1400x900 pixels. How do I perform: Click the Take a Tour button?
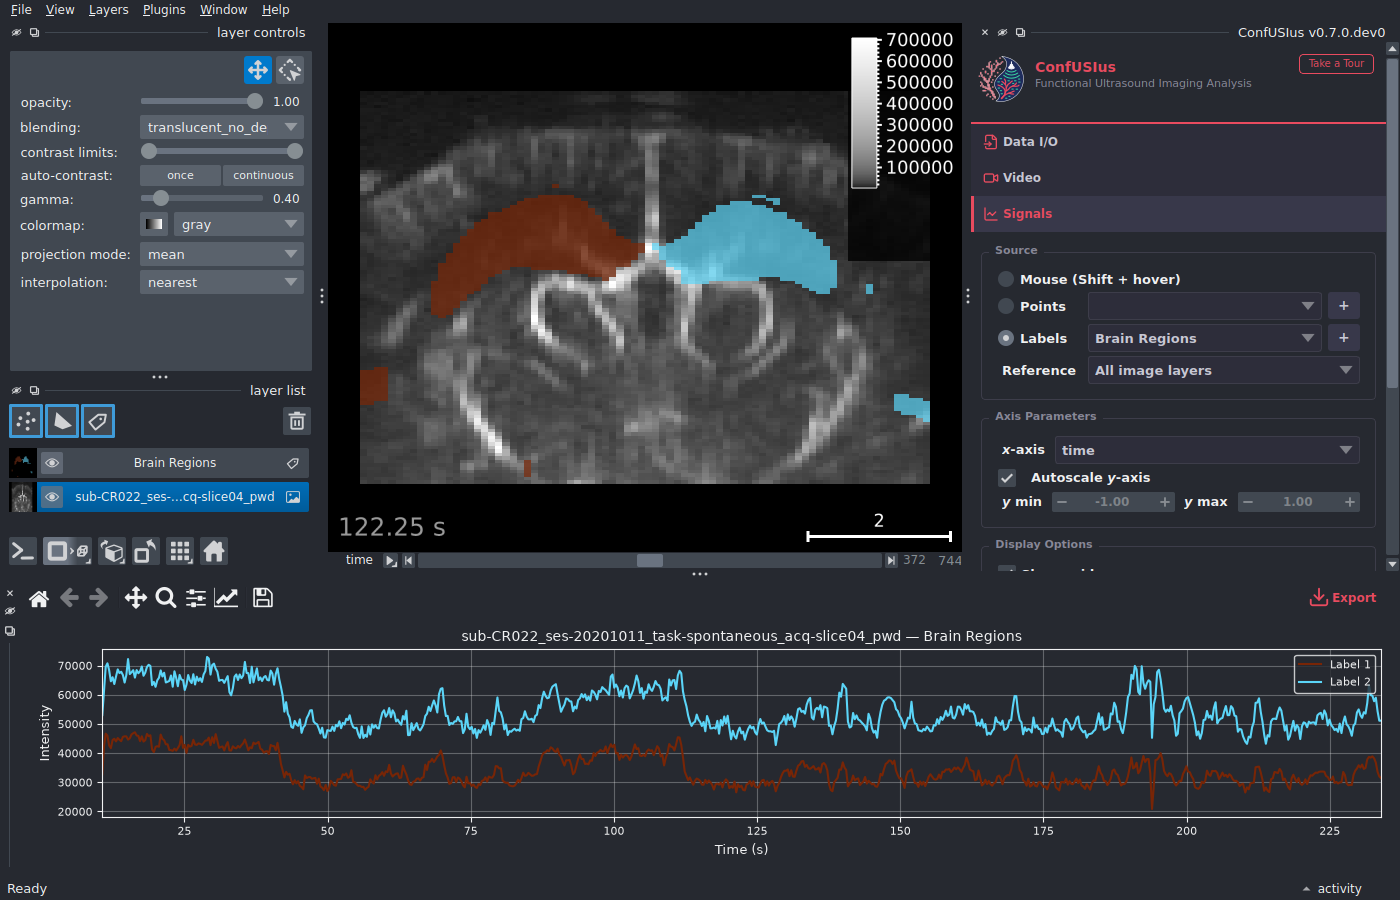(1336, 64)
